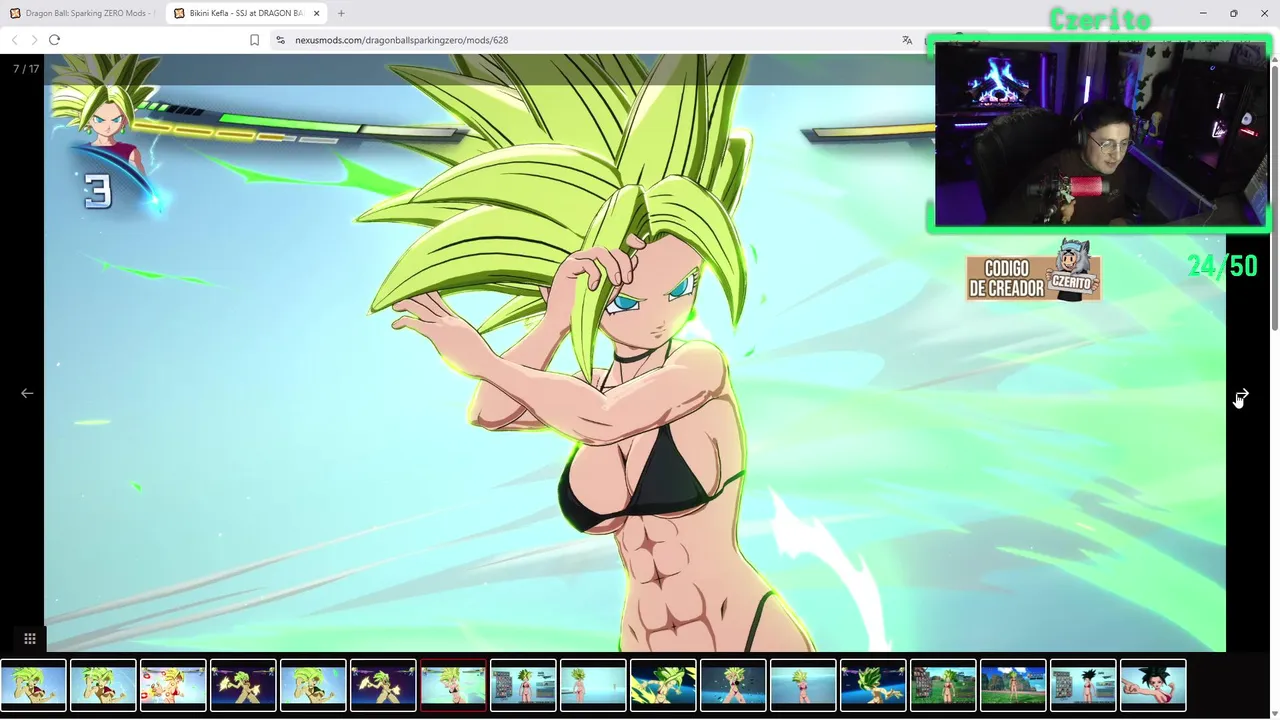Viewport: 1280px width, 720px height.
Task: Select the Bikini Kefla - SSJ tab
Action: tap(247, 13)
